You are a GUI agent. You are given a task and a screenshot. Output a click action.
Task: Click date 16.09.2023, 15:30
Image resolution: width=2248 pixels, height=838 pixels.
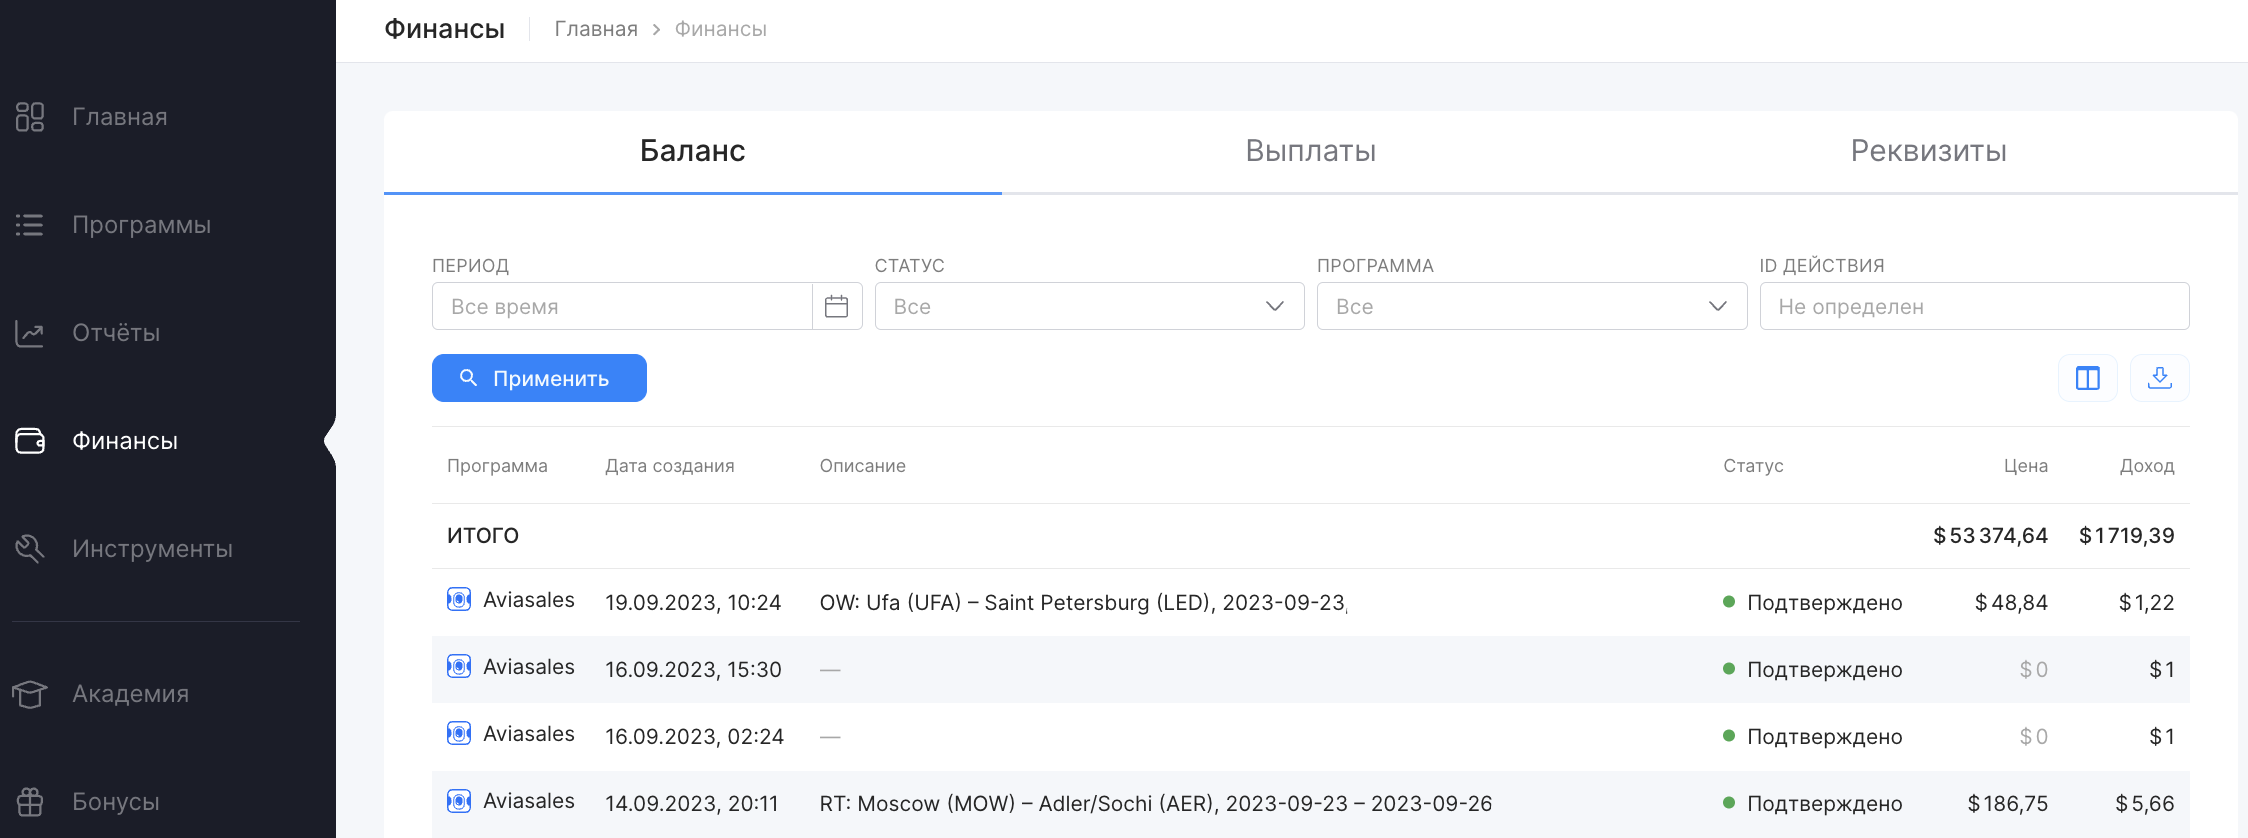693,670
